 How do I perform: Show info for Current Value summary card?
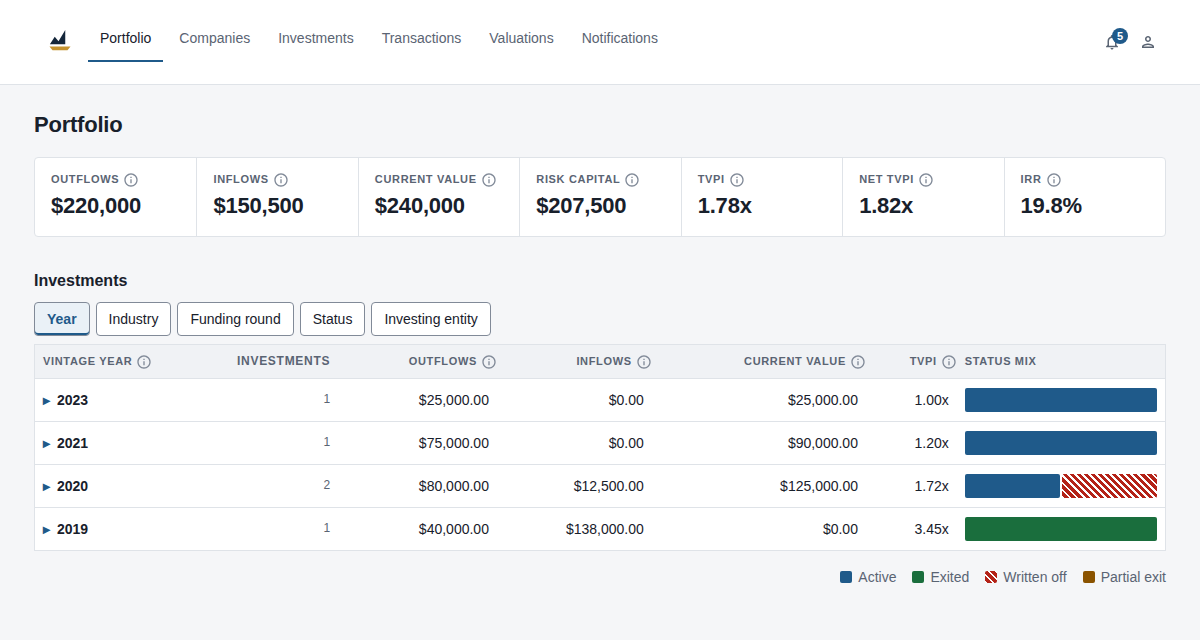click(489, 180)
